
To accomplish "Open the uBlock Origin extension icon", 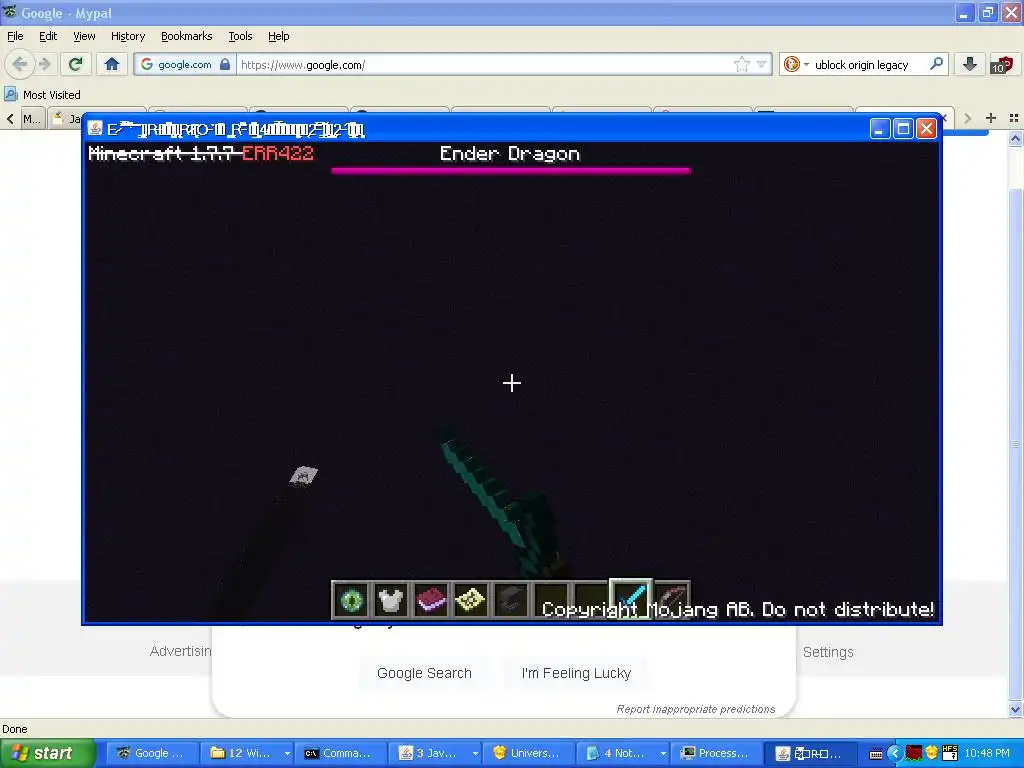I will pyautogui.click(x=1001, y=64).
